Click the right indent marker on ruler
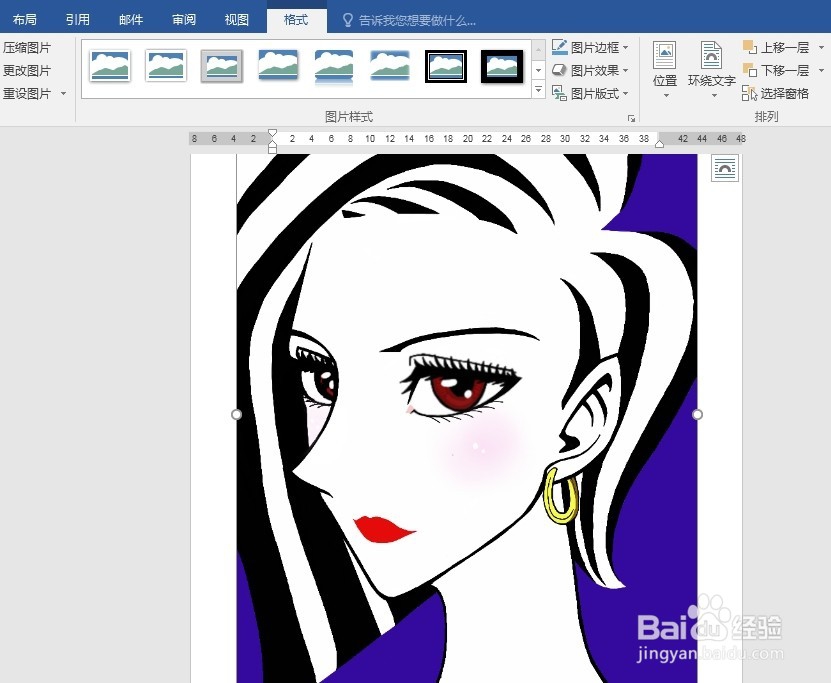Viewport: 831px width, 683px height. click(x=659, y=144)
